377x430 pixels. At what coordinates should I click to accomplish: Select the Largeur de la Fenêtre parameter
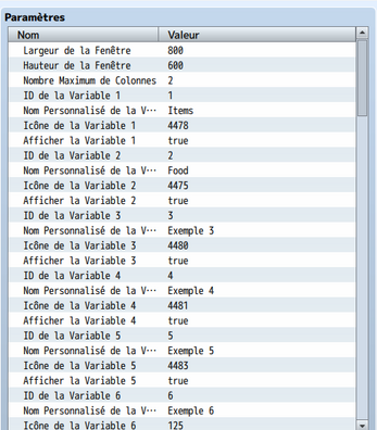[x=182, y=50]
